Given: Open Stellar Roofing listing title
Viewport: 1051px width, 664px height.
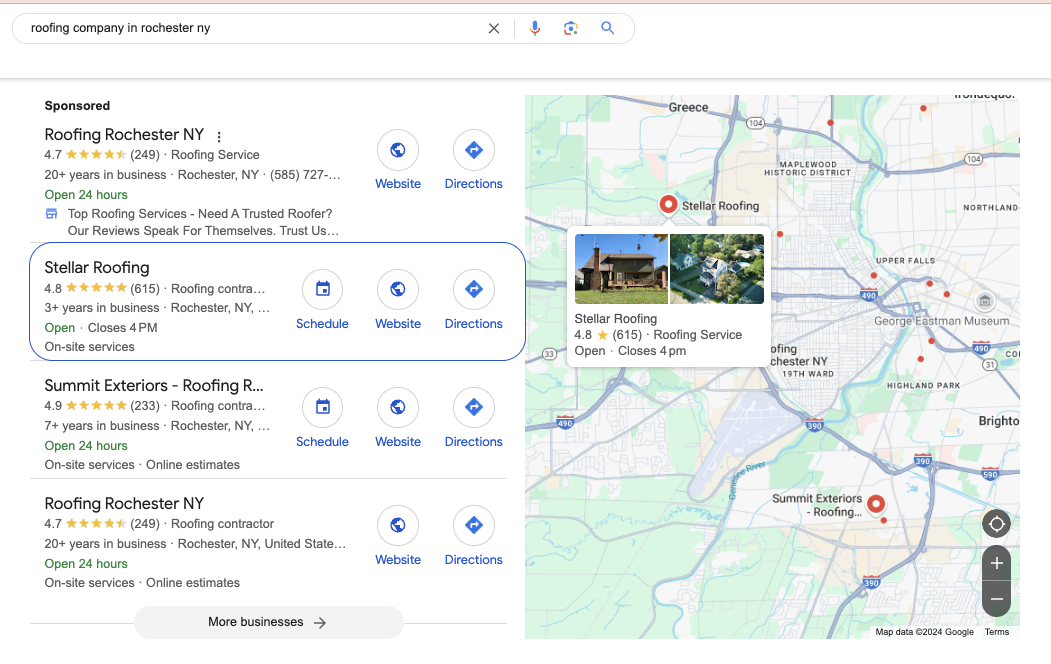Looking at the screenshot, I should [x=97, y=267].
